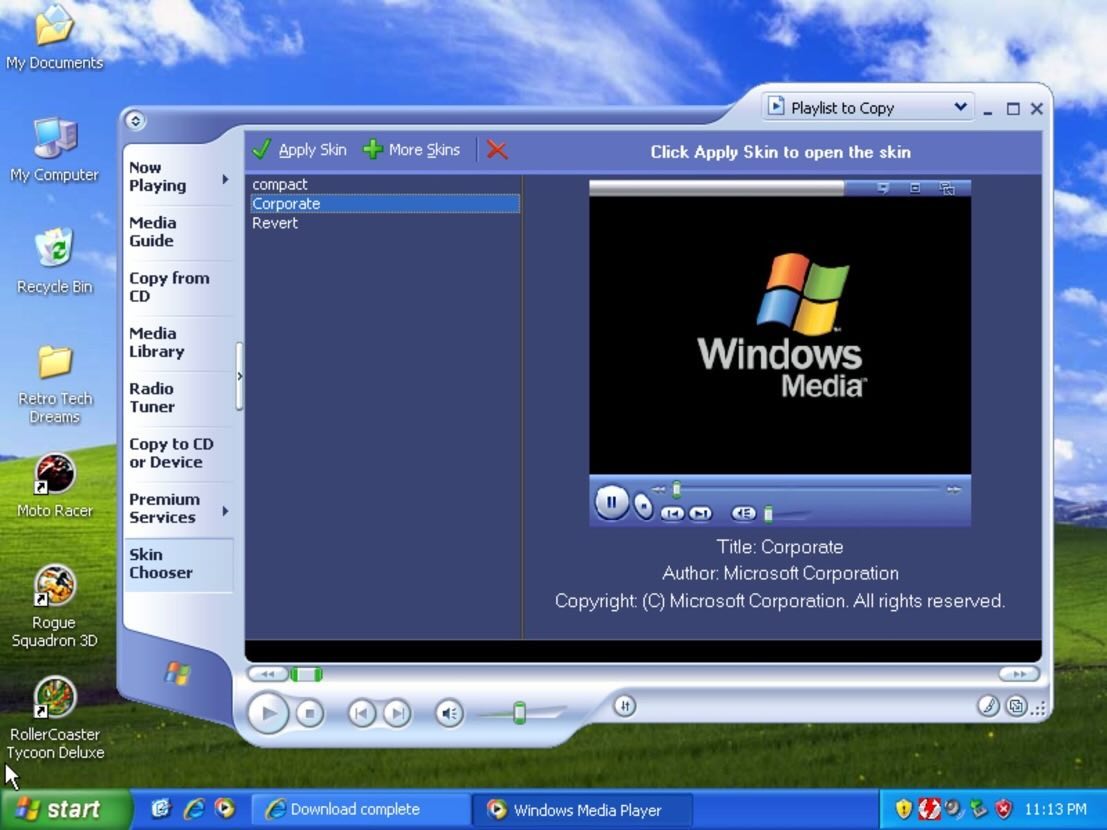The height and width of the screenshot is (830, 1107).
Task: Open the graphic equalizer panel icon
Action: tap(625, 707)
